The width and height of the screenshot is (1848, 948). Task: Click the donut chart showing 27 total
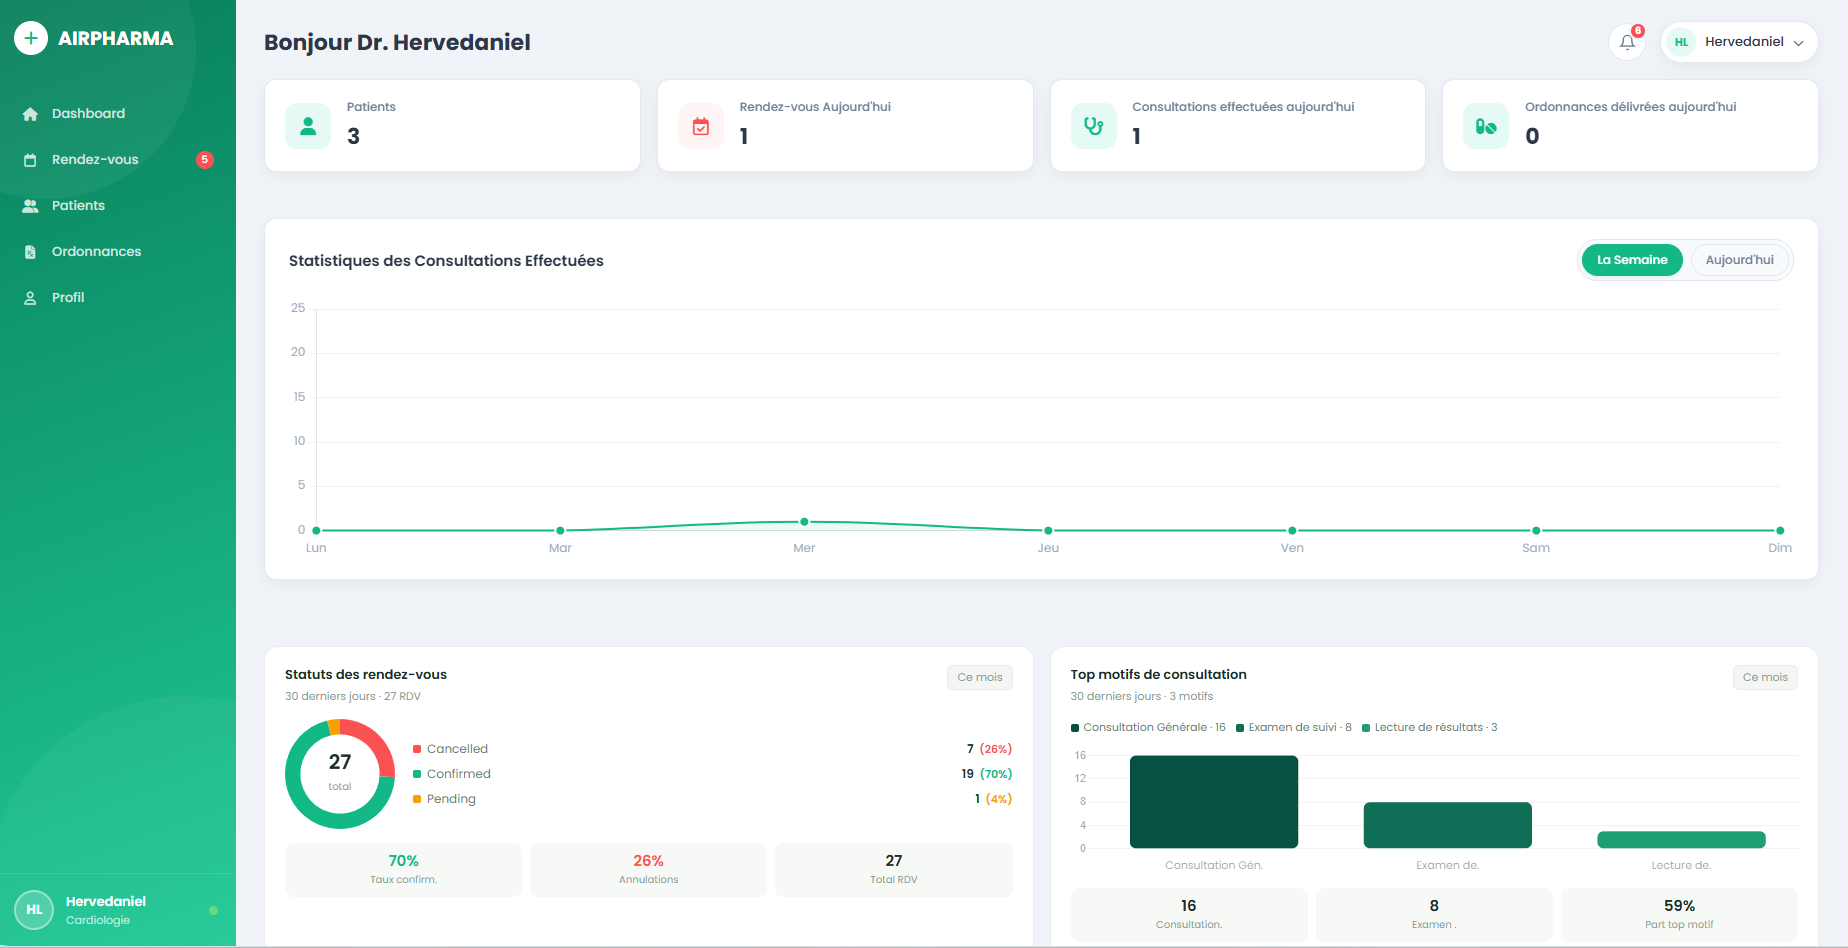click(340, 774)
